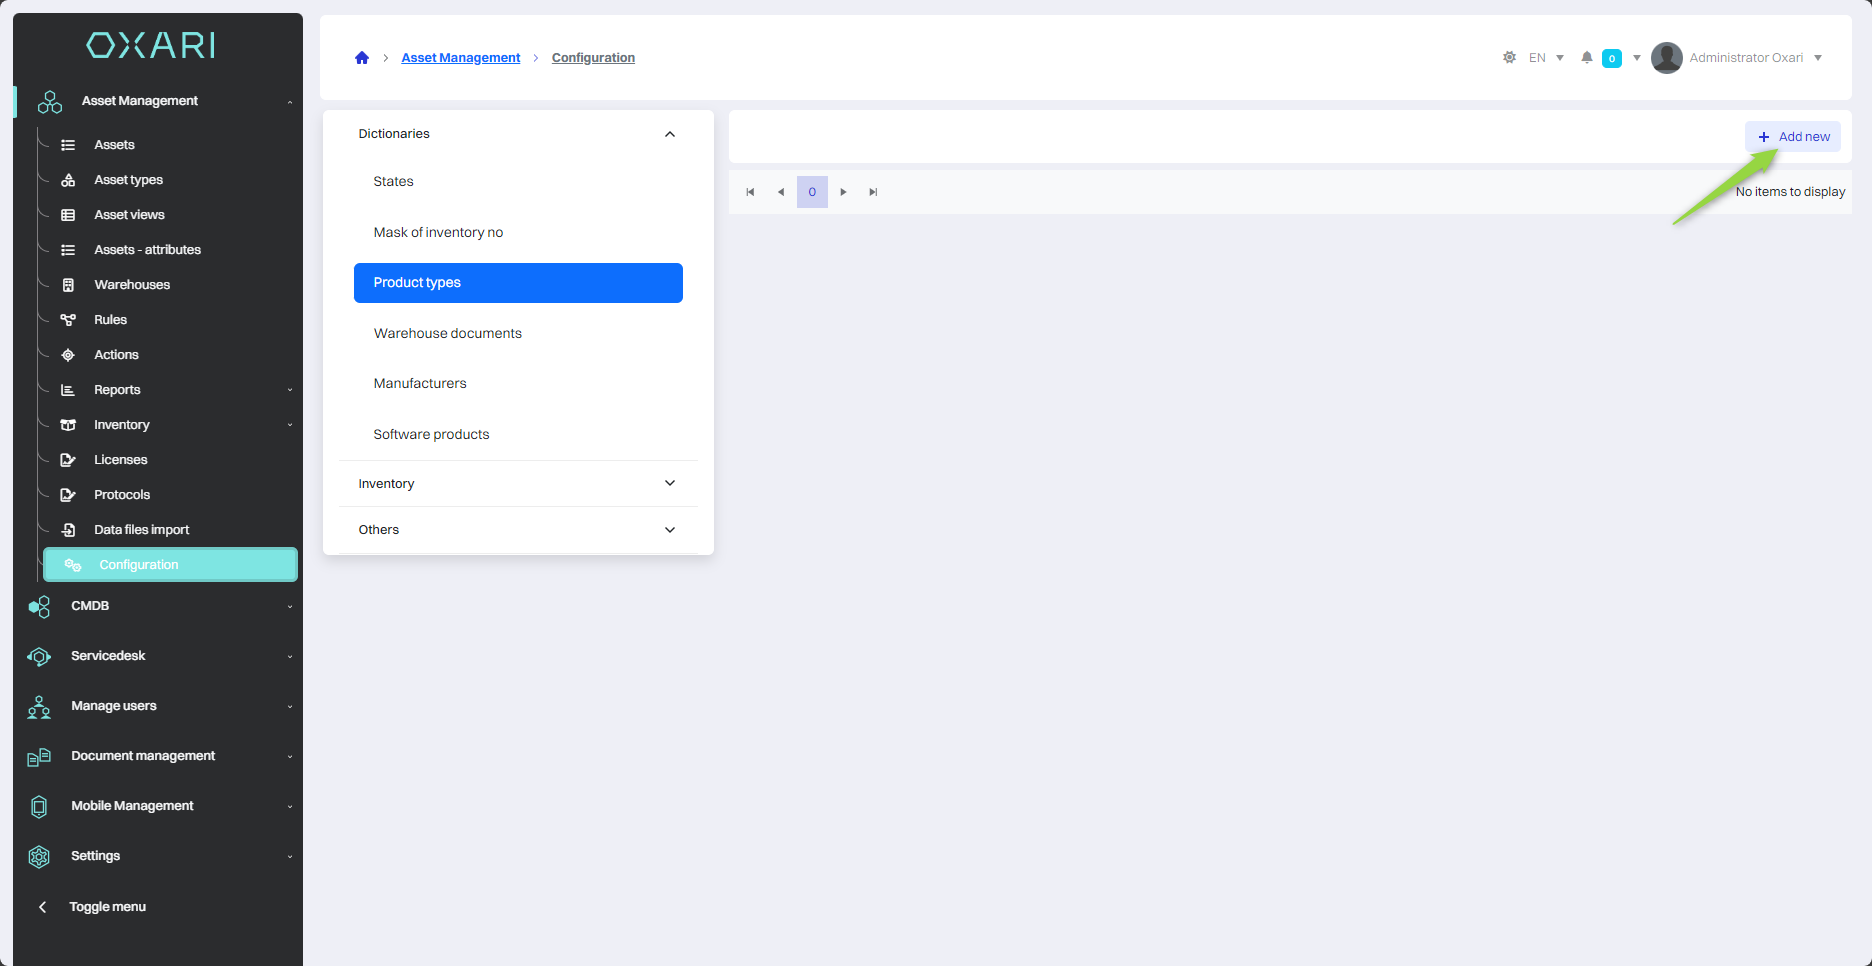This screenshot has width=1872, height=966.
Task: Click the settings gear icon near EN
Action: pos(1509,58)
